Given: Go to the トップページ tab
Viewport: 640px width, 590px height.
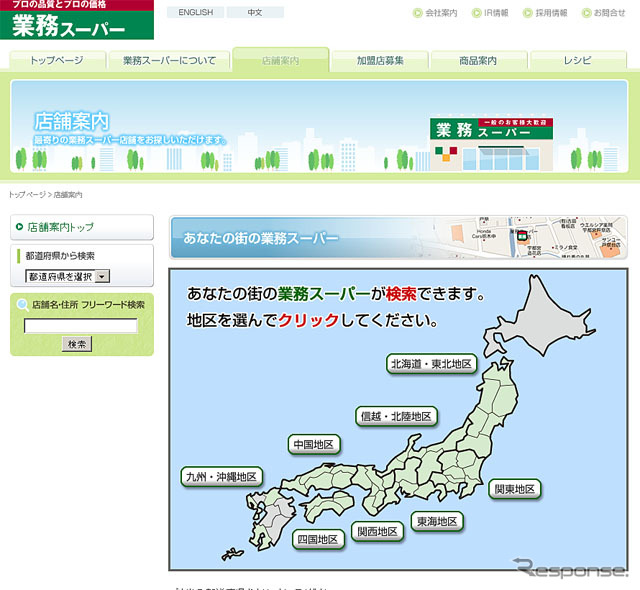Looking at the screenshot, I should pyautogui.click(x=57, y=60).
